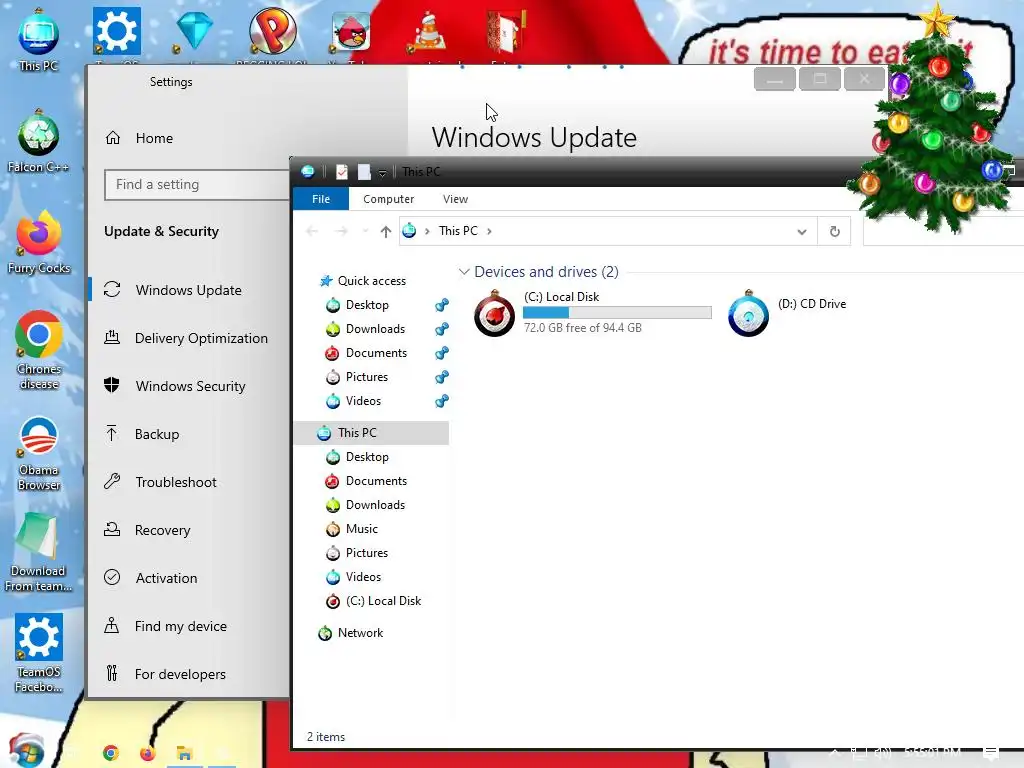Screen dimensions: 1024x768
Task: Select Windows Security in Settings
Action: click(188, 386)
